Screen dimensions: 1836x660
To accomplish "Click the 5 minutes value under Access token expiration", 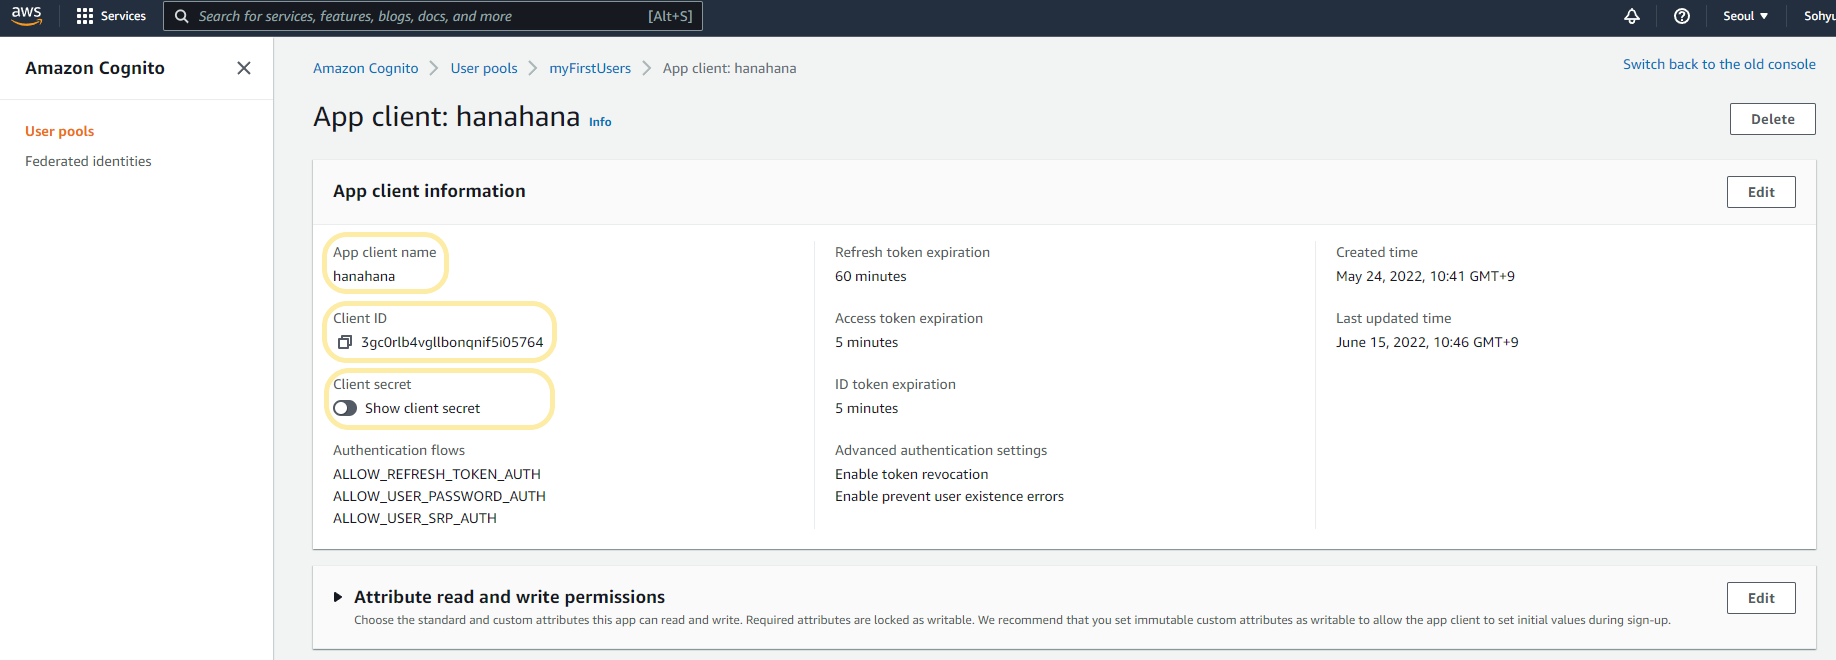I will tap(866, 342).
